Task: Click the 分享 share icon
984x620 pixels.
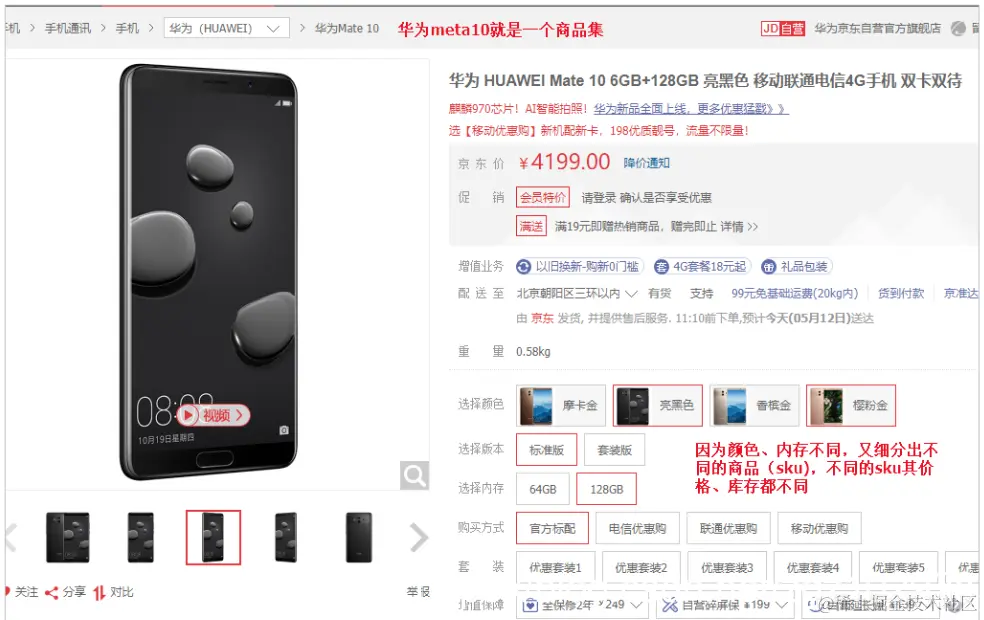Action: [51, 592]
